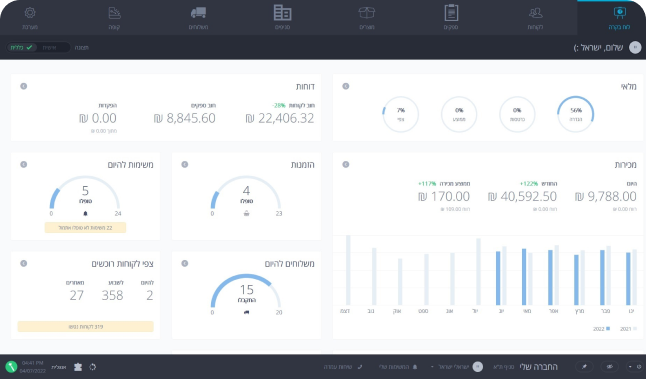Open the work calls phone link

pos(343,367)
